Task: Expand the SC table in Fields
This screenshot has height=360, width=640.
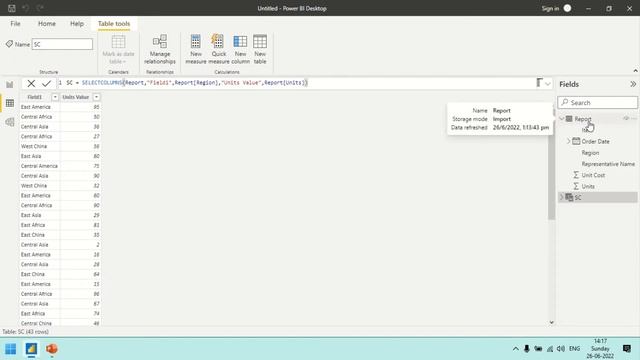Action: [x=562, y=198]
